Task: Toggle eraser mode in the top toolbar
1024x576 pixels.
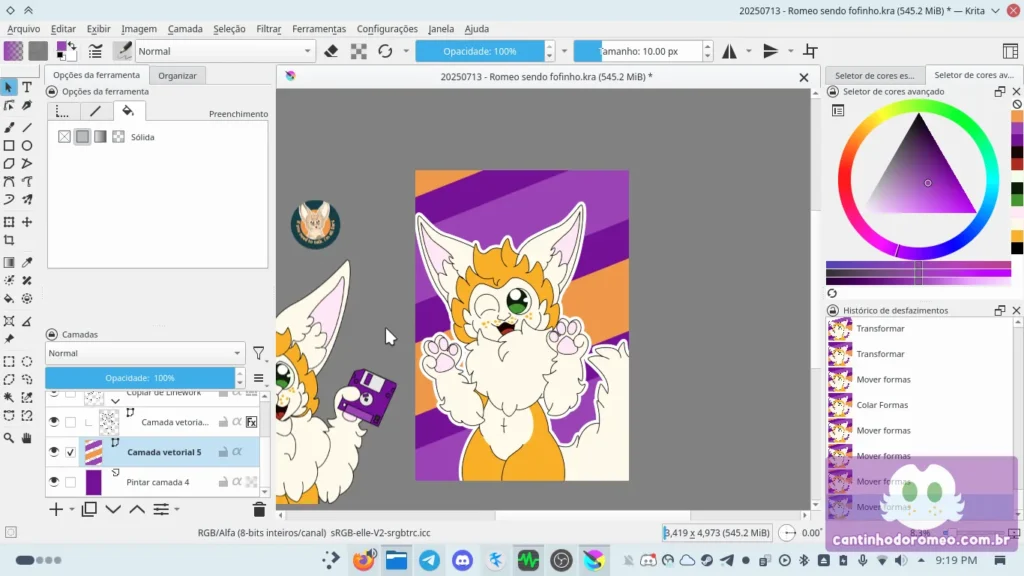Action: (x=331, y=51)
